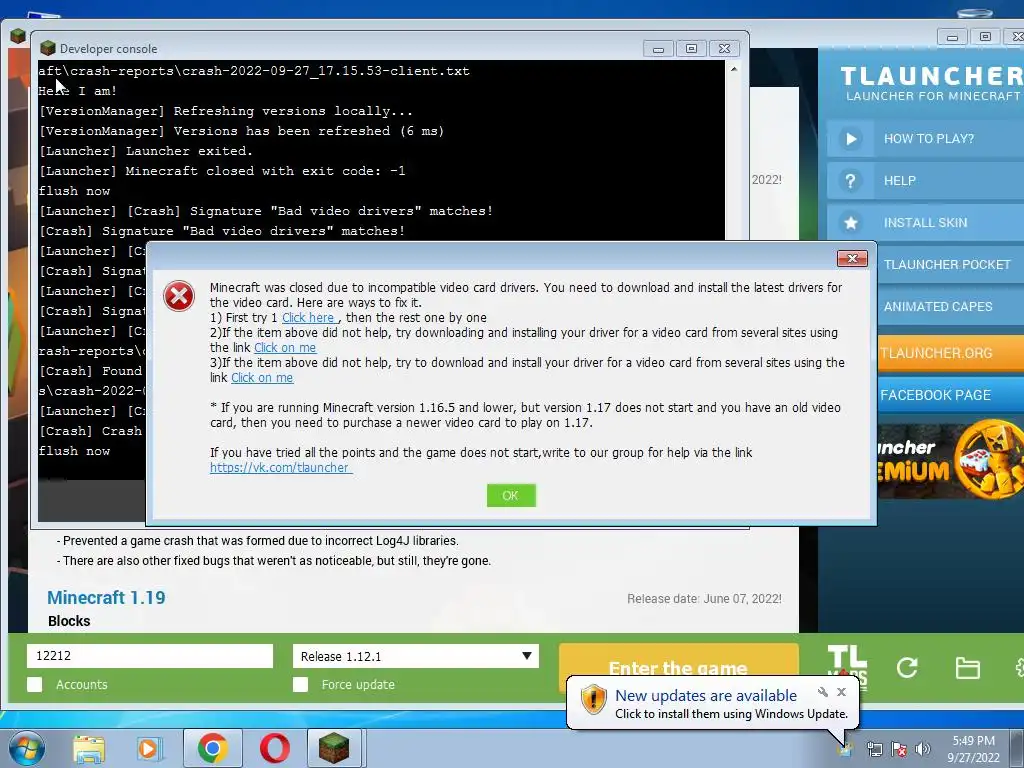Open the 'Click on me' link in step 3
This screenshot has height=768, width=1024.
tap(262, 377)
